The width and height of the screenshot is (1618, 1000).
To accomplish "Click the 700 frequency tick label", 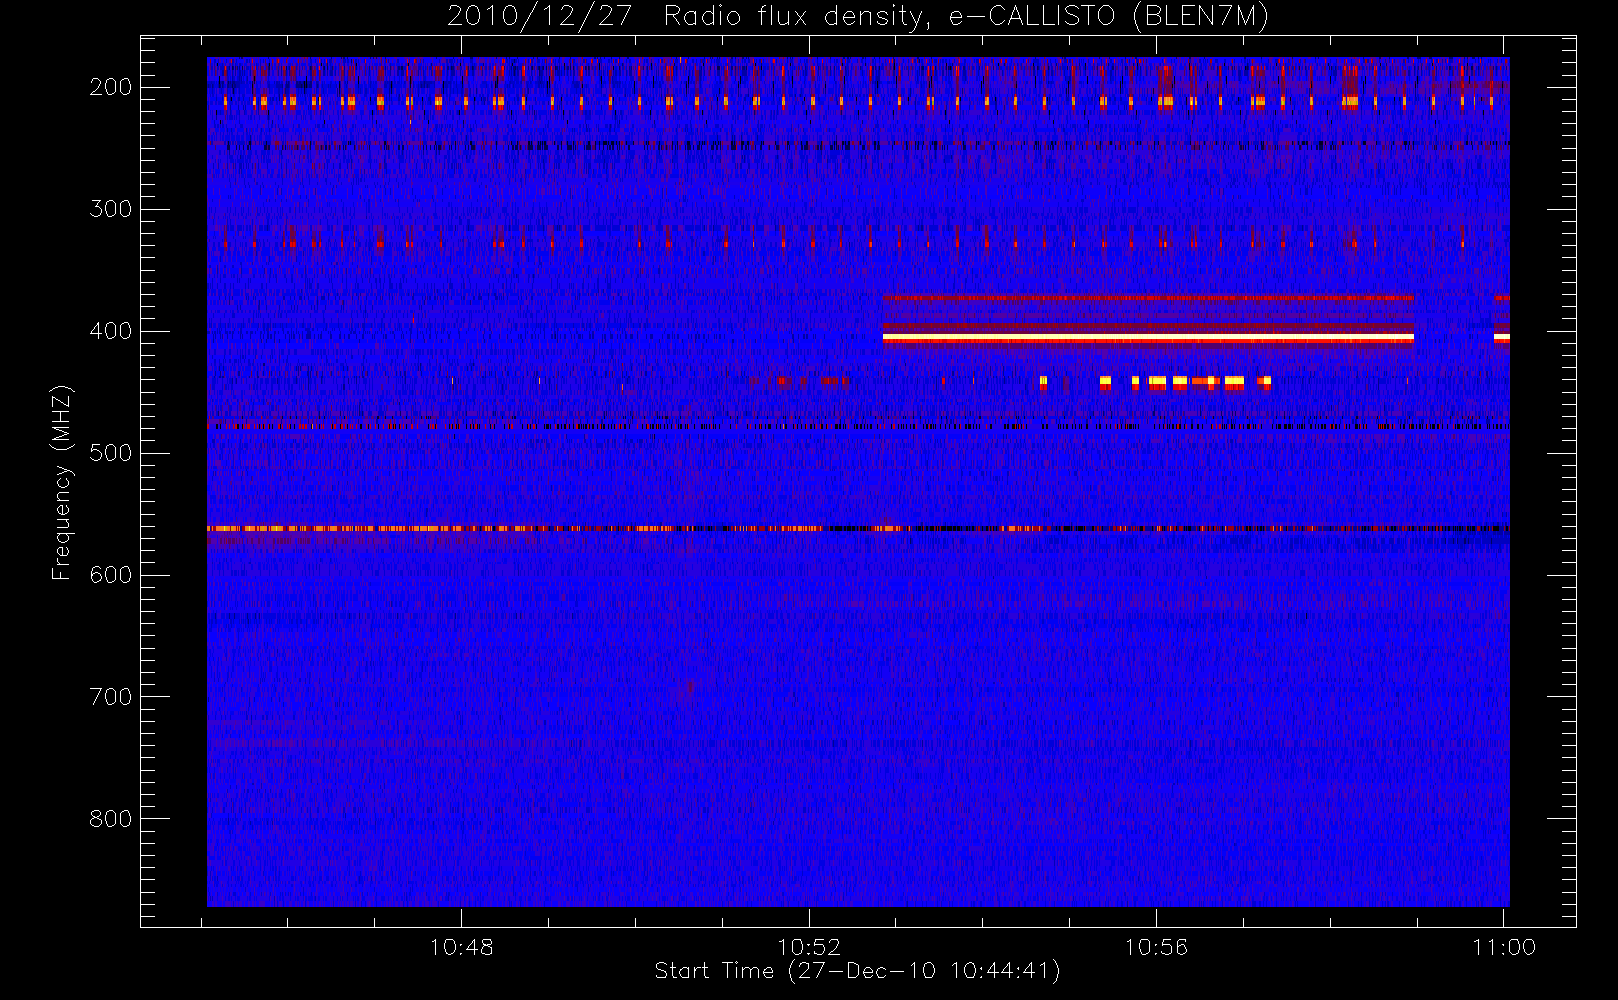I will pos(111,697).
